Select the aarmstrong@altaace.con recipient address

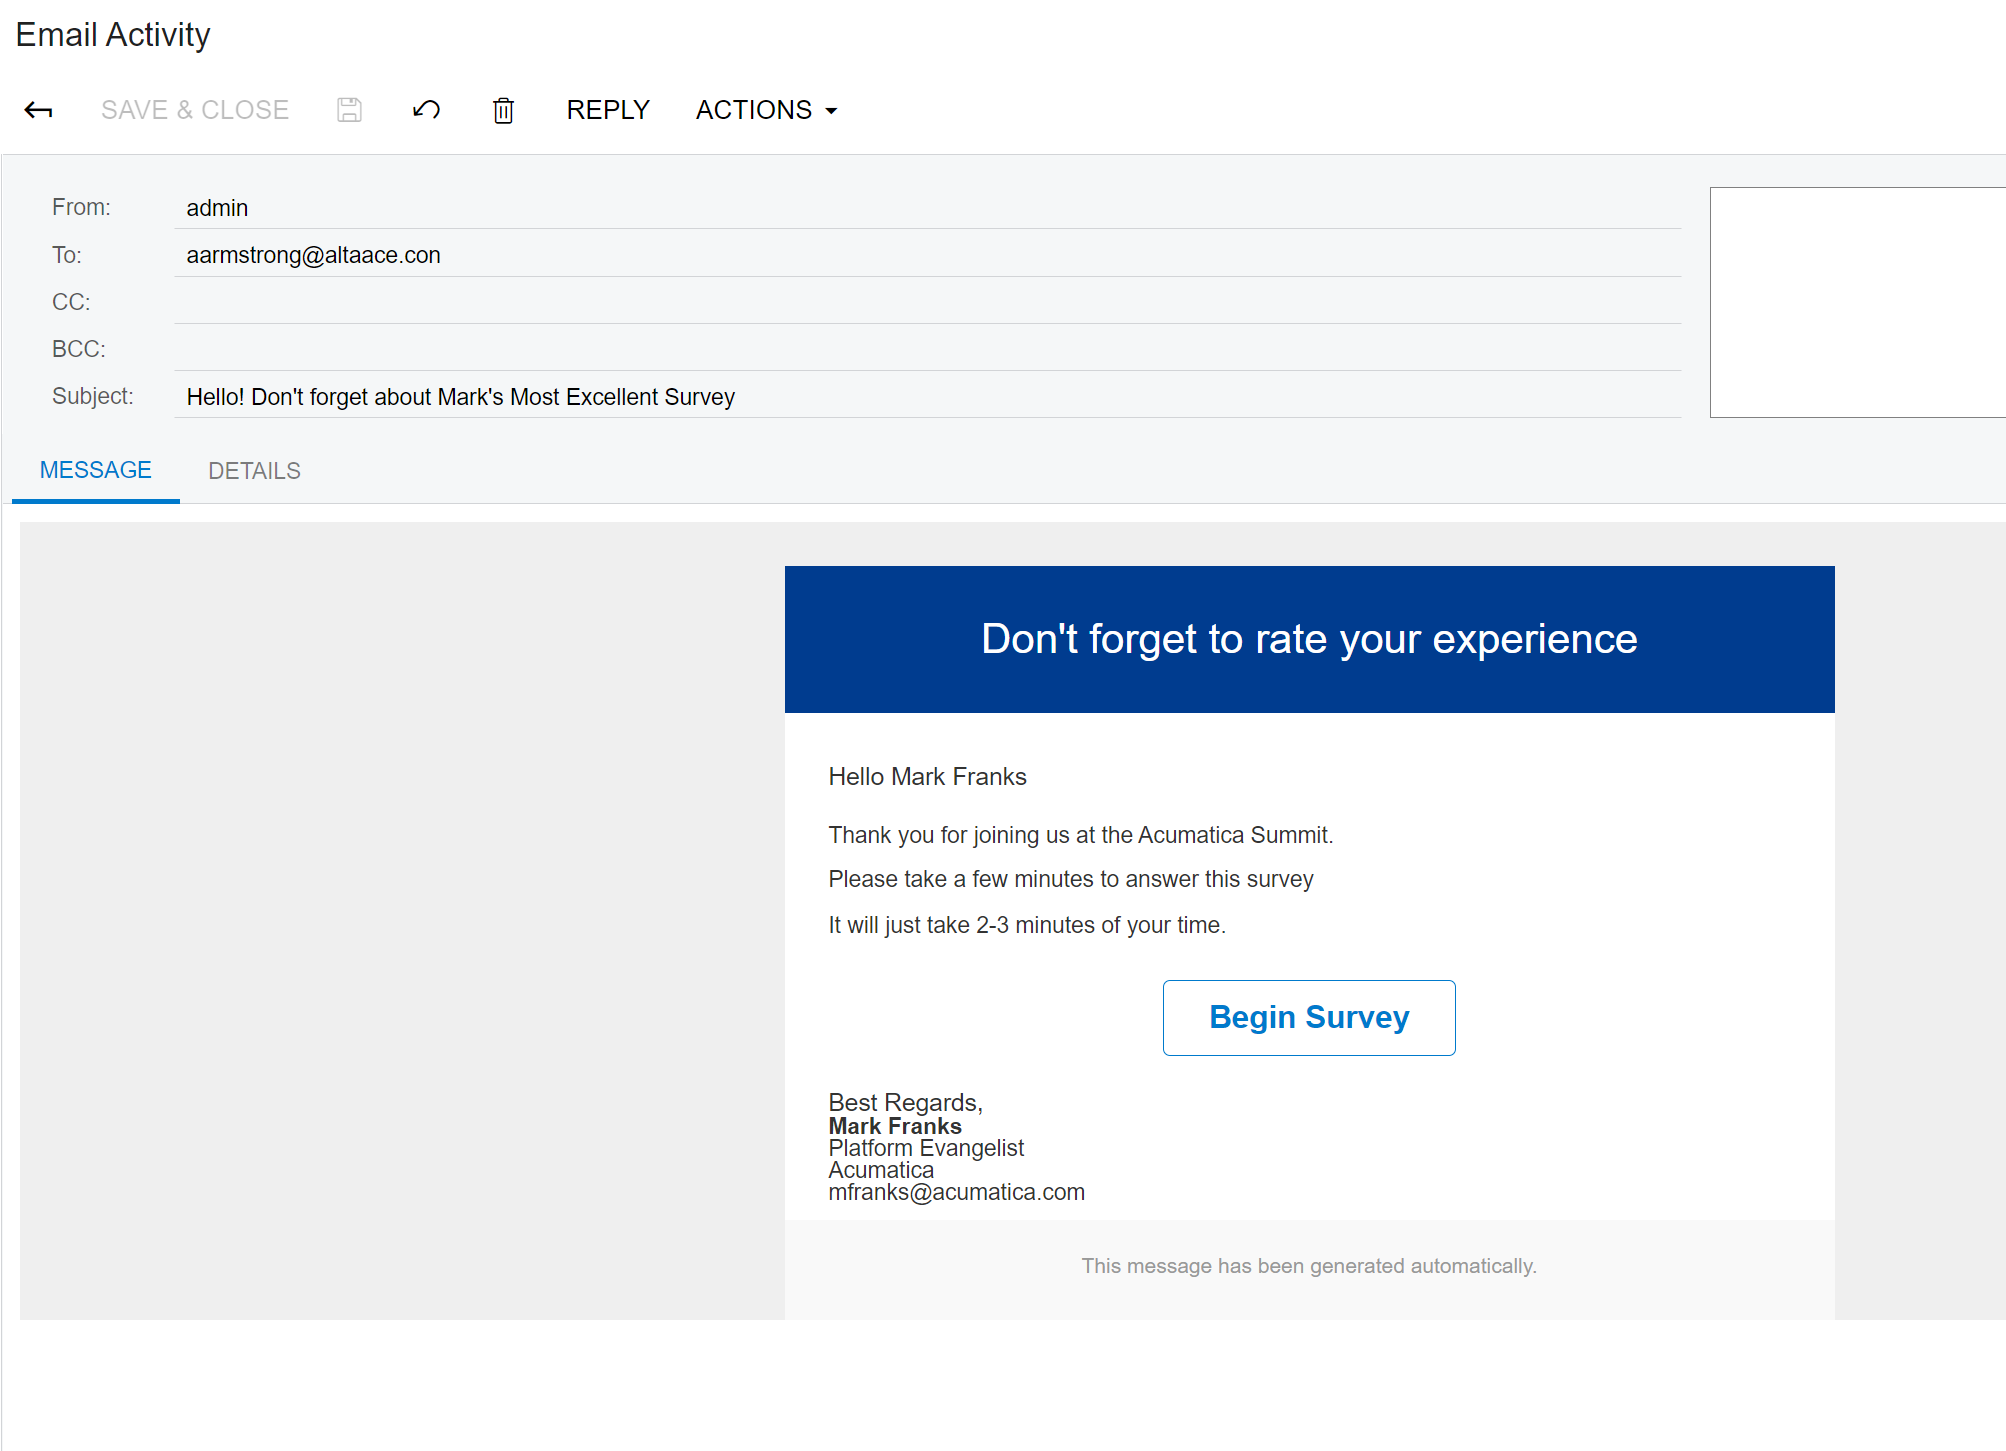(313, 254)
